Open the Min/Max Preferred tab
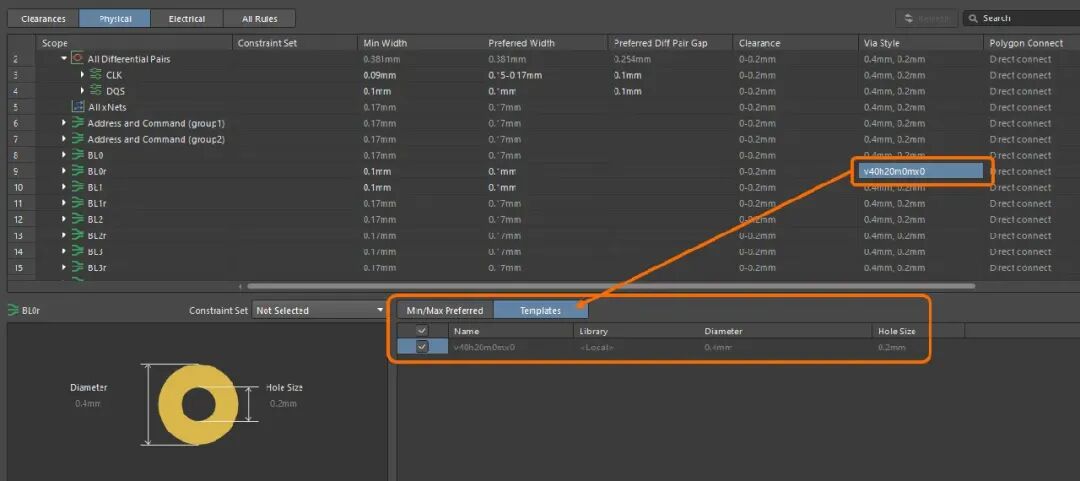1080x481 pixels. (x=445, y=310)
